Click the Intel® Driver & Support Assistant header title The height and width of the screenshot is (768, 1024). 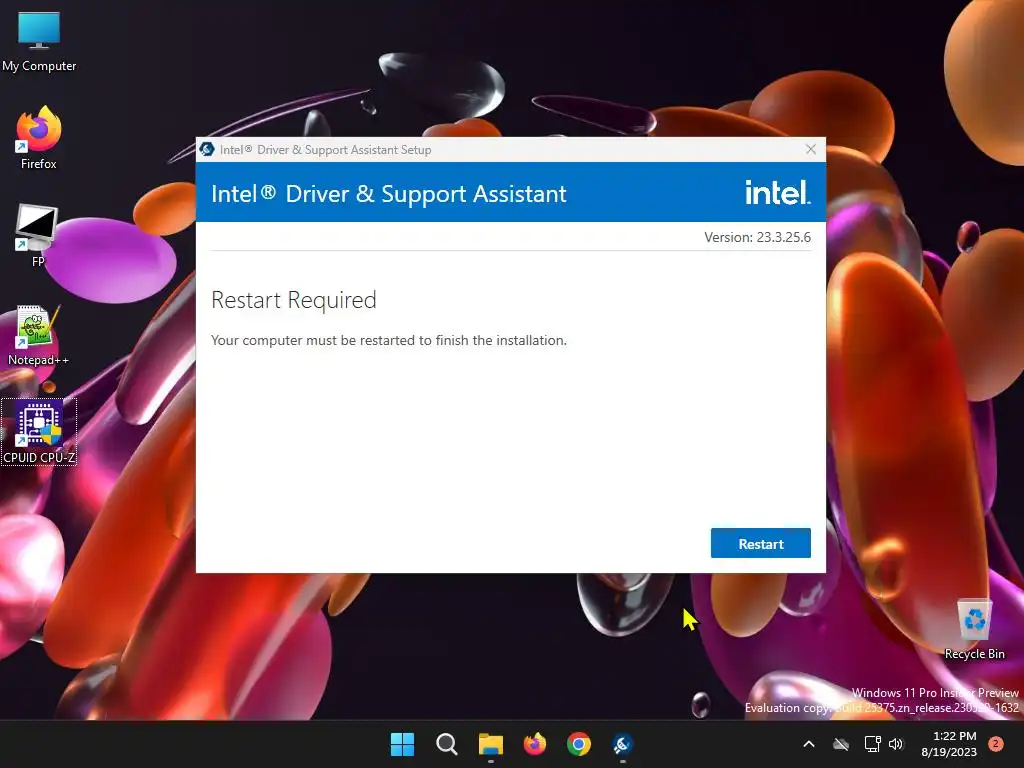click(389, 194)
